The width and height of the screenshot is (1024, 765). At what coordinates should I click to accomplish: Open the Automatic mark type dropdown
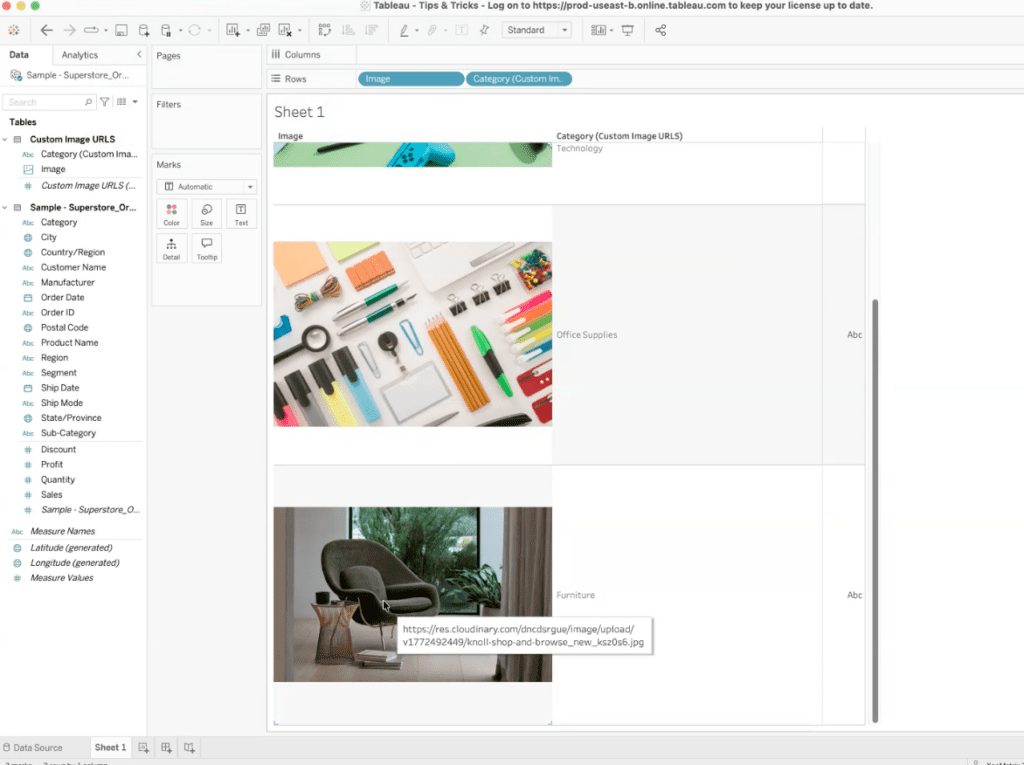click(206, 187)
